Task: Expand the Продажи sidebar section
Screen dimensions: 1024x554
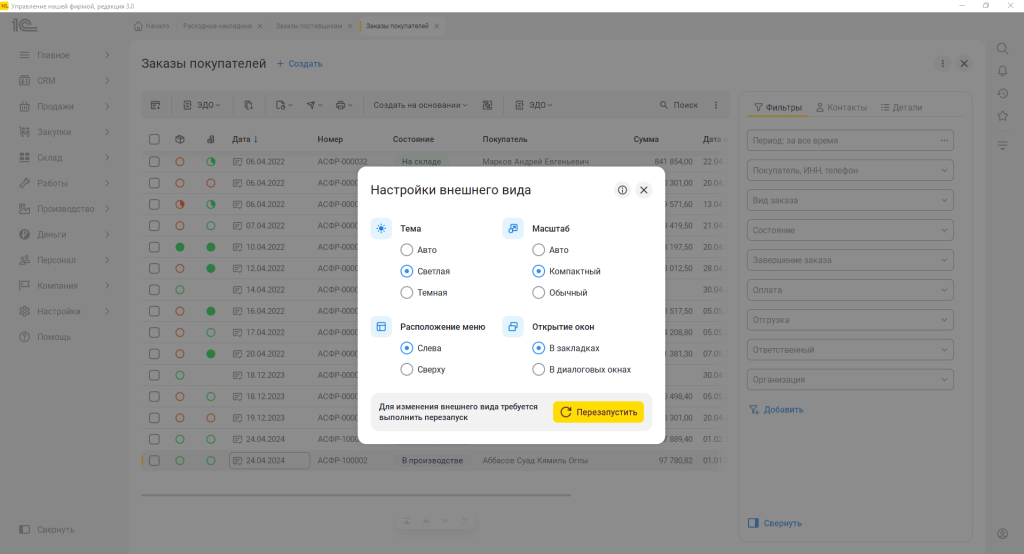Action: pos(64,106)
